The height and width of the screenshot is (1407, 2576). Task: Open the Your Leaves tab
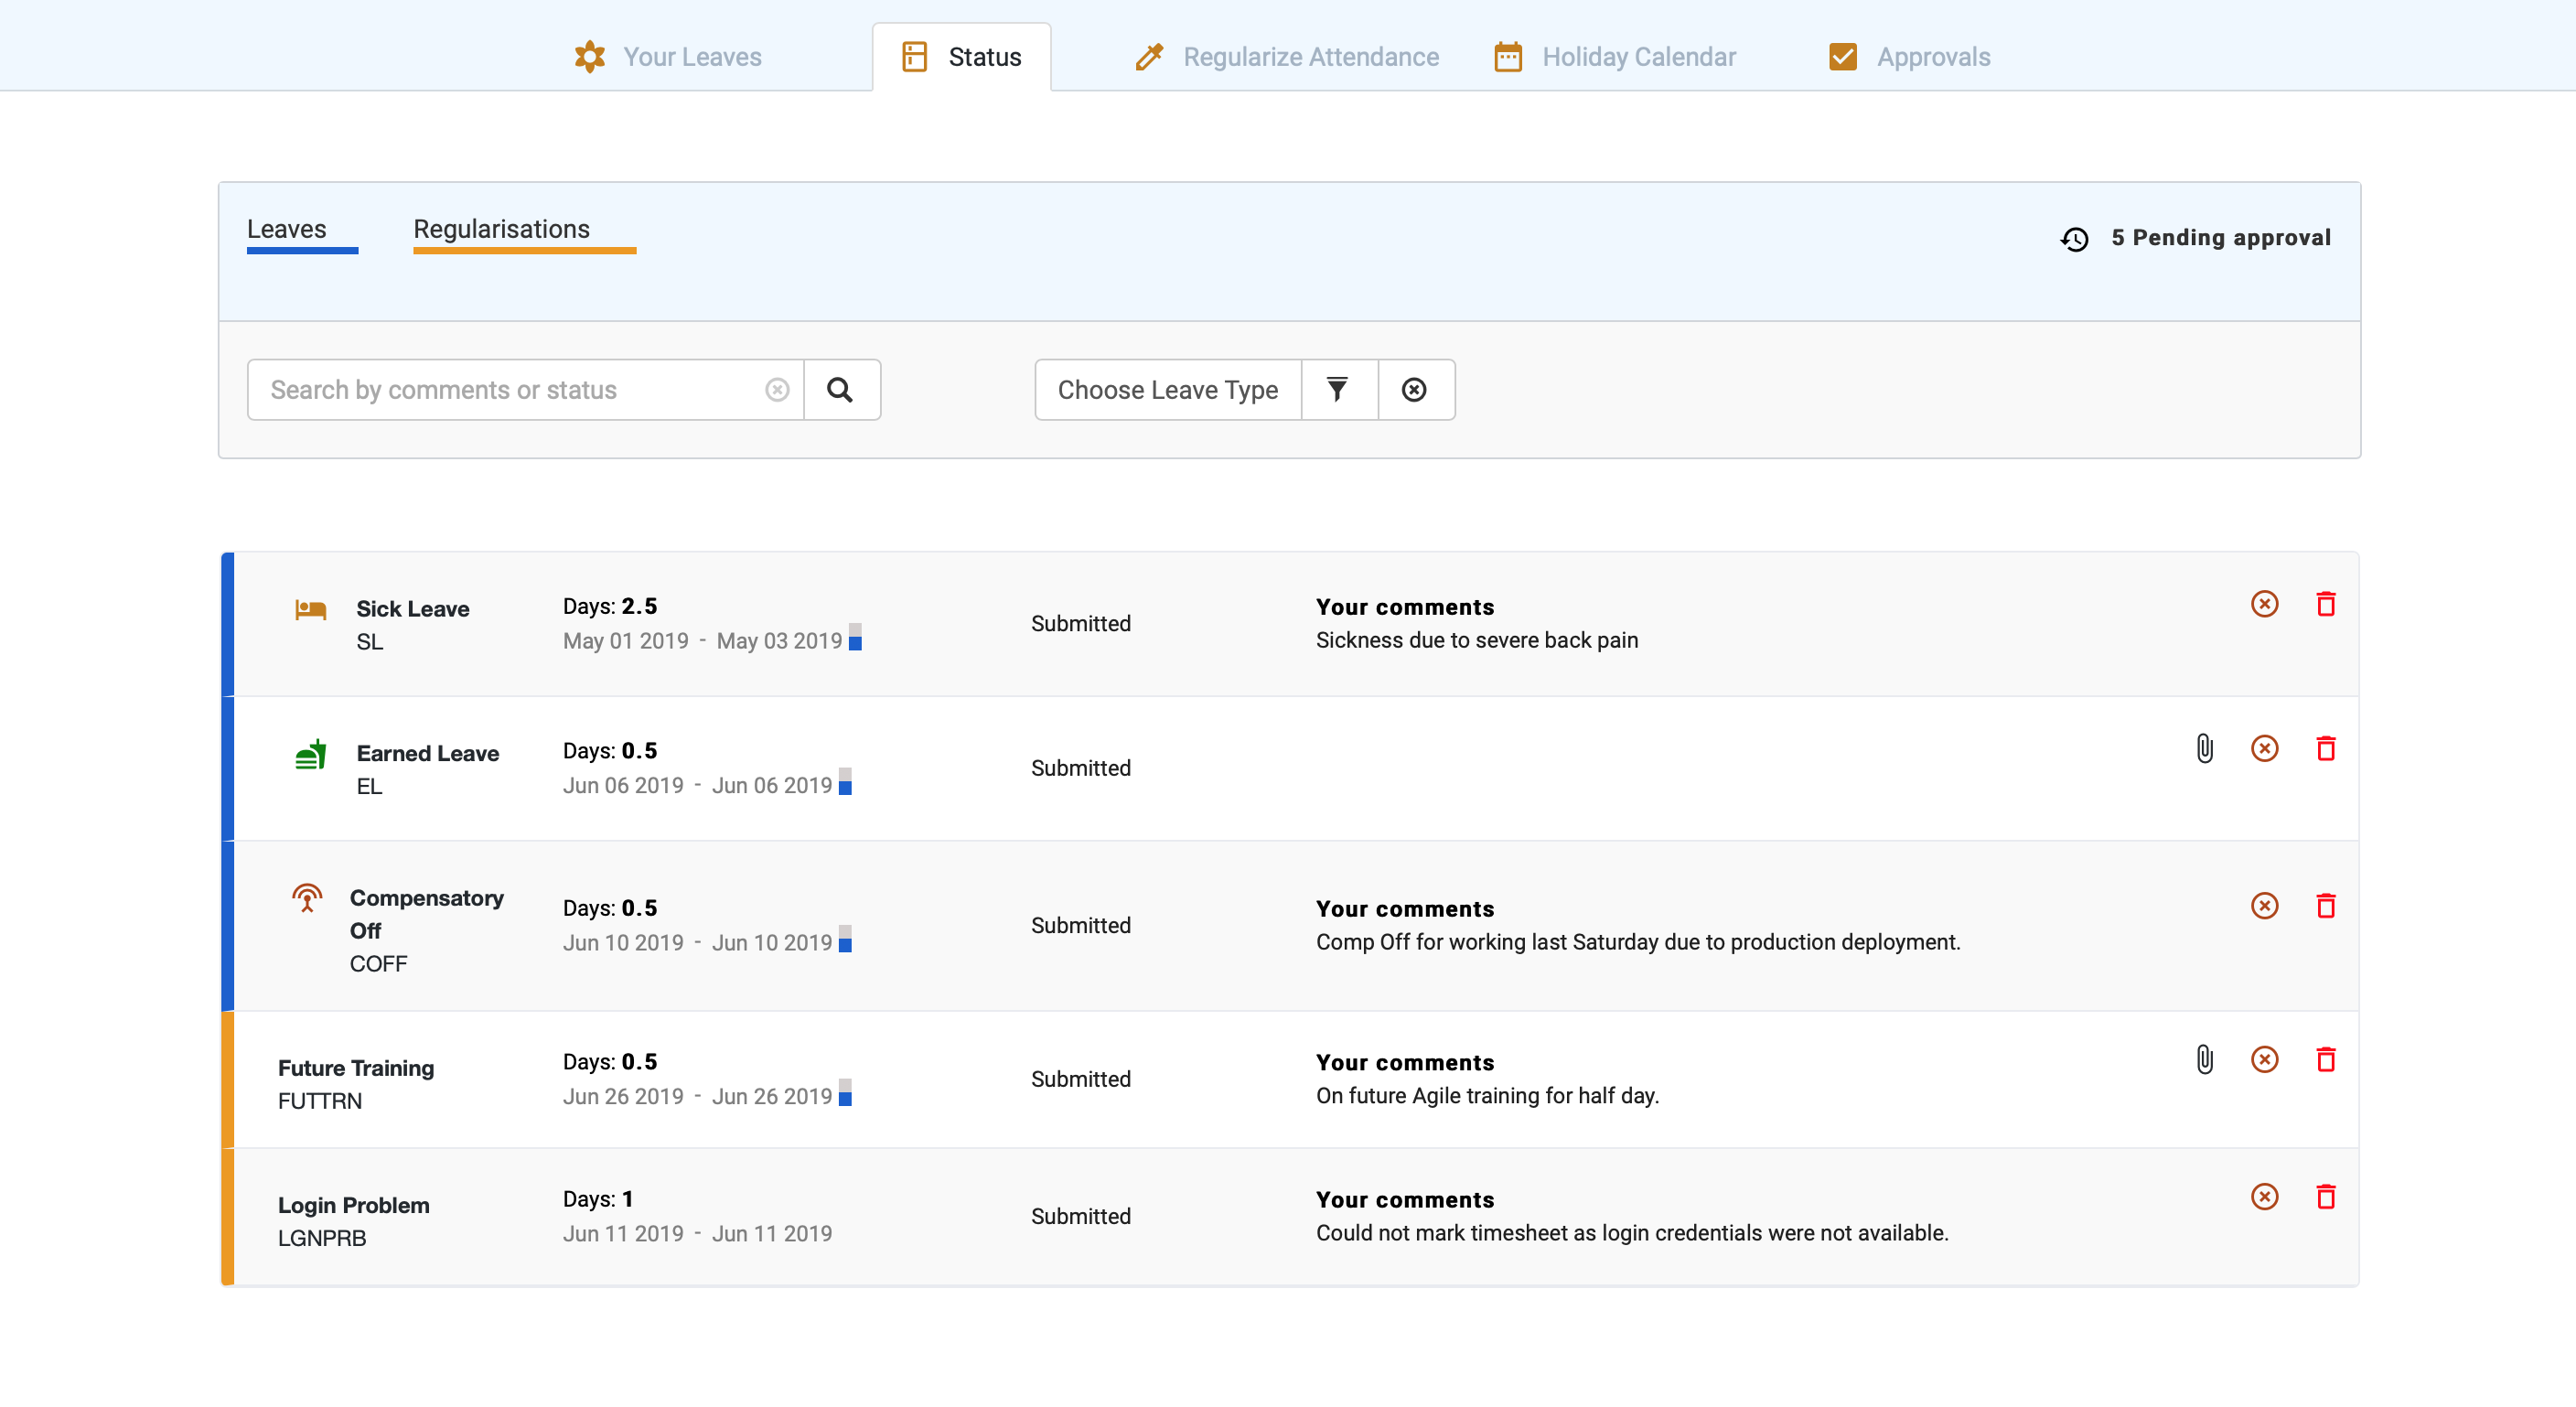point(668,57)
